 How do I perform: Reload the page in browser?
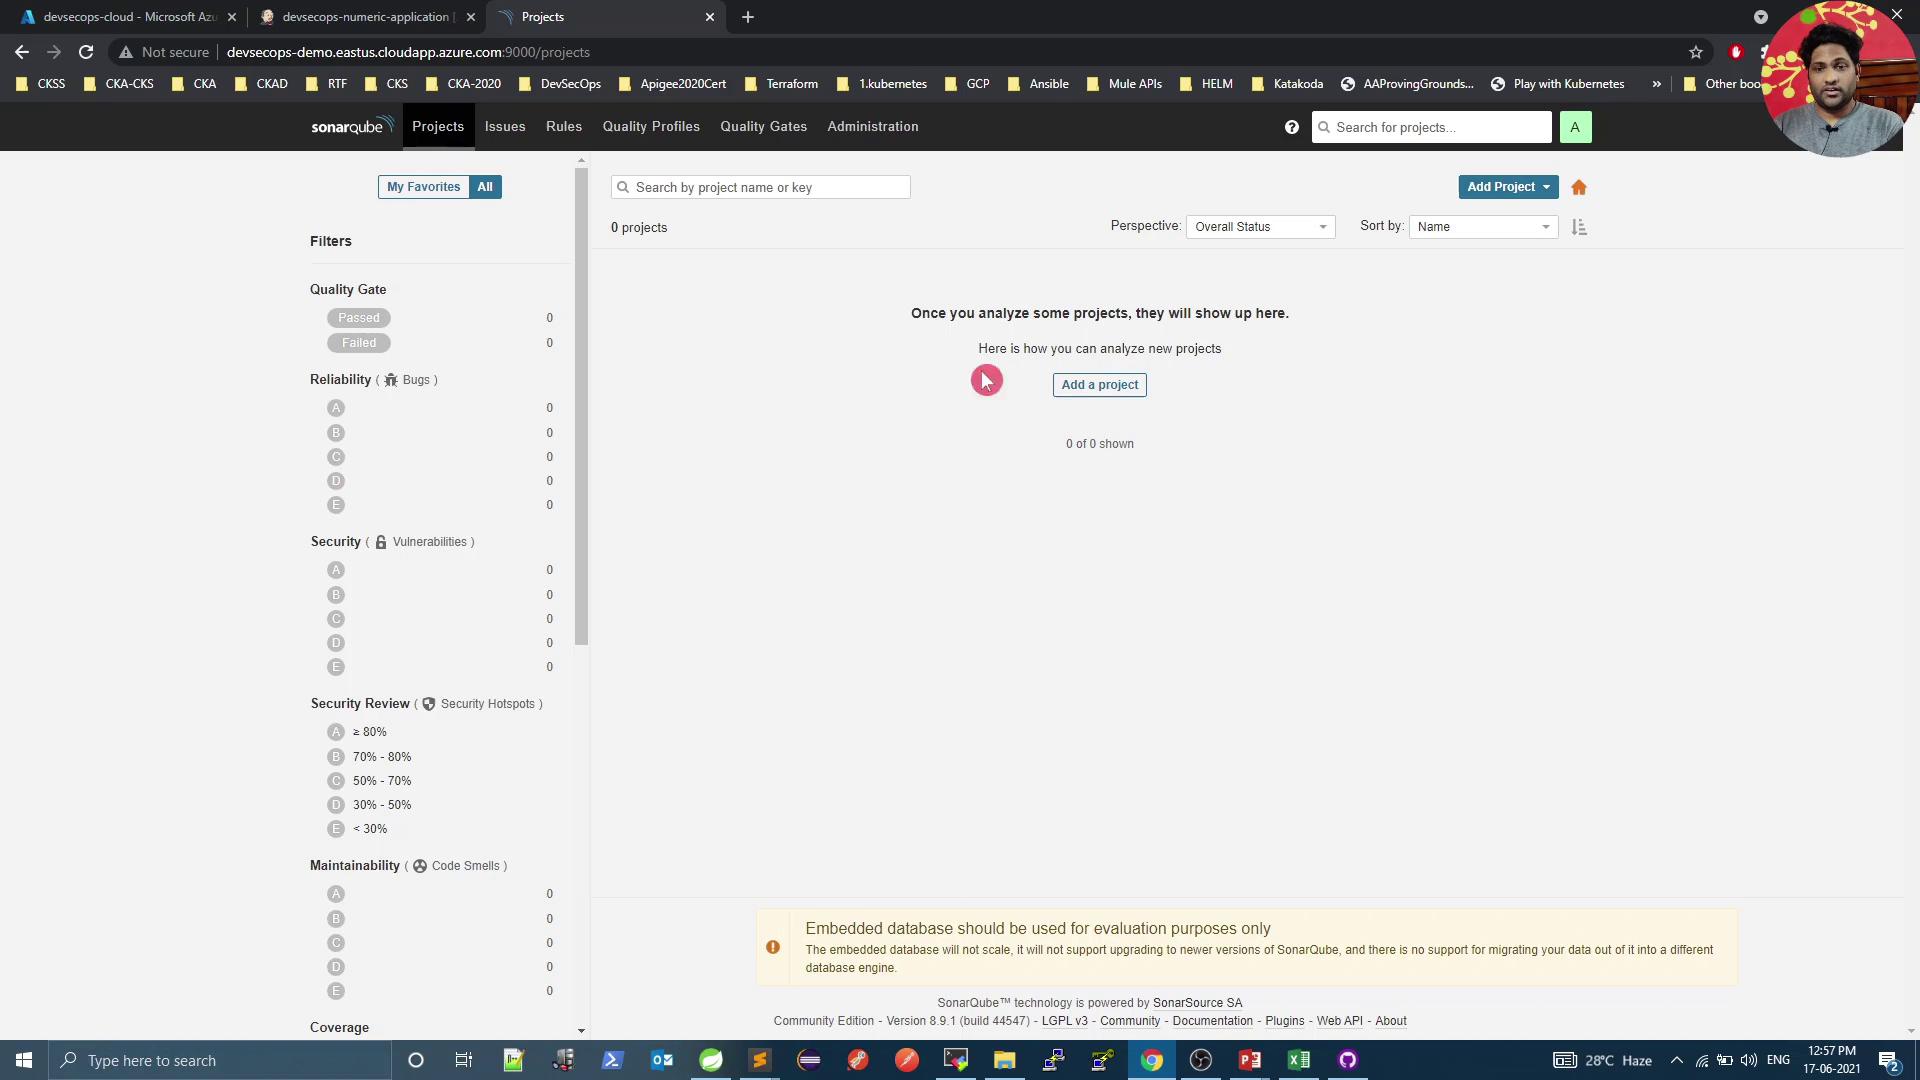pos(86,52)
